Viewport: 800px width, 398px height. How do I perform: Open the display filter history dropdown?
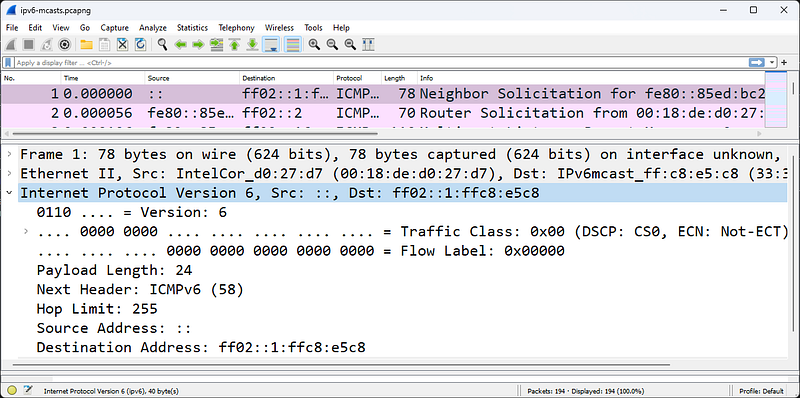[772, 63]
